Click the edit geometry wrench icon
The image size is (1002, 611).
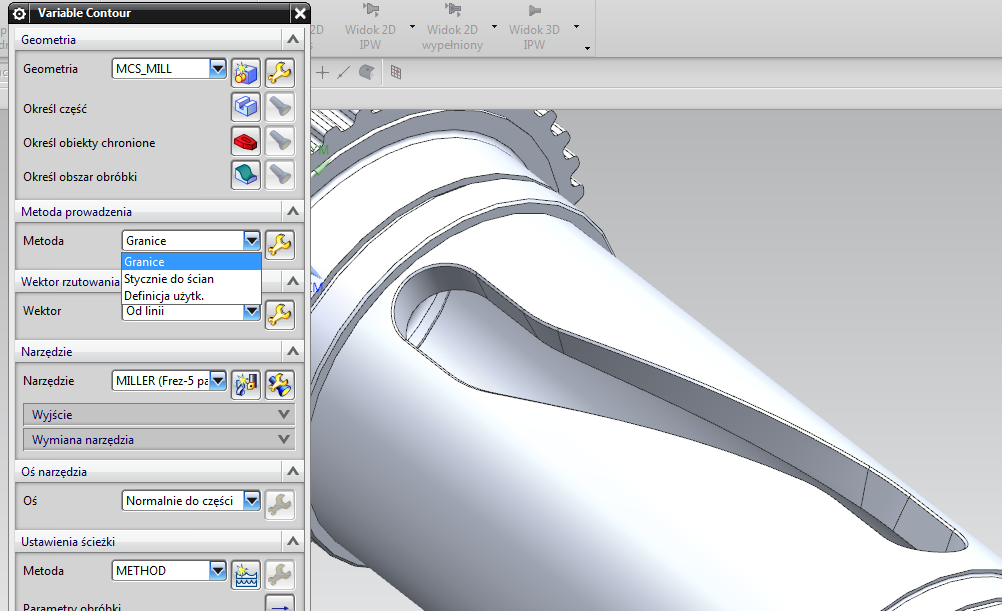click(x=280, y=72)
